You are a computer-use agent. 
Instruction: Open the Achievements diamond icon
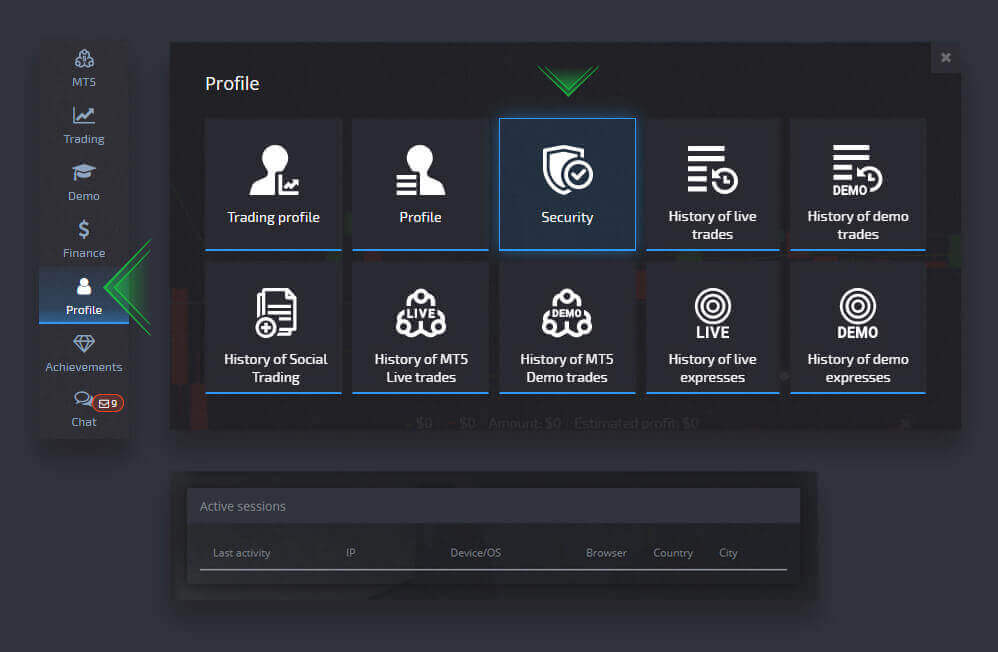(x=84, y=344)
